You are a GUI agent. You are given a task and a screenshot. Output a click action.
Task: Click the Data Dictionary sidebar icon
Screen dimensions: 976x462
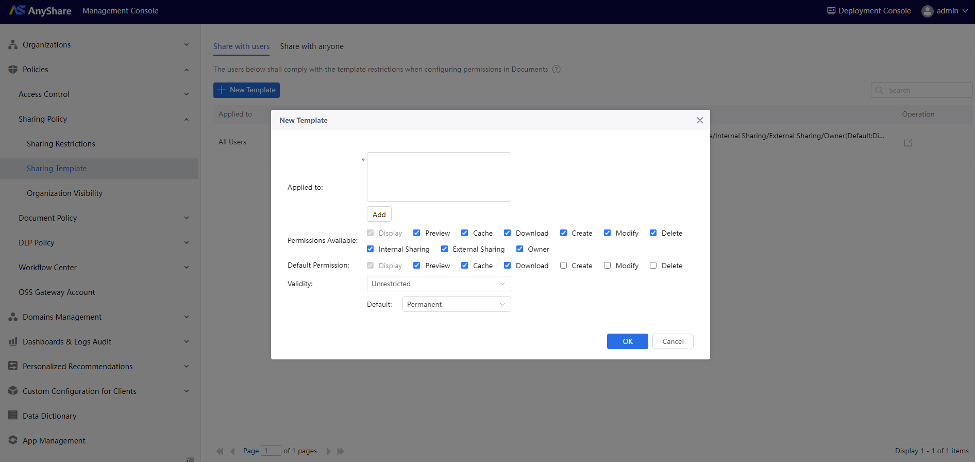pos(13,416)
